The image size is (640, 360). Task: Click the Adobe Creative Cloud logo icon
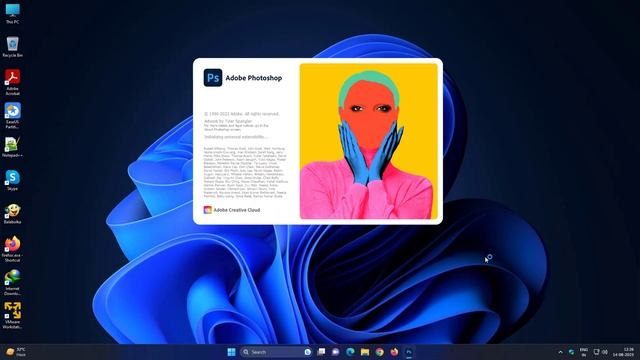[x=207, y=210]
